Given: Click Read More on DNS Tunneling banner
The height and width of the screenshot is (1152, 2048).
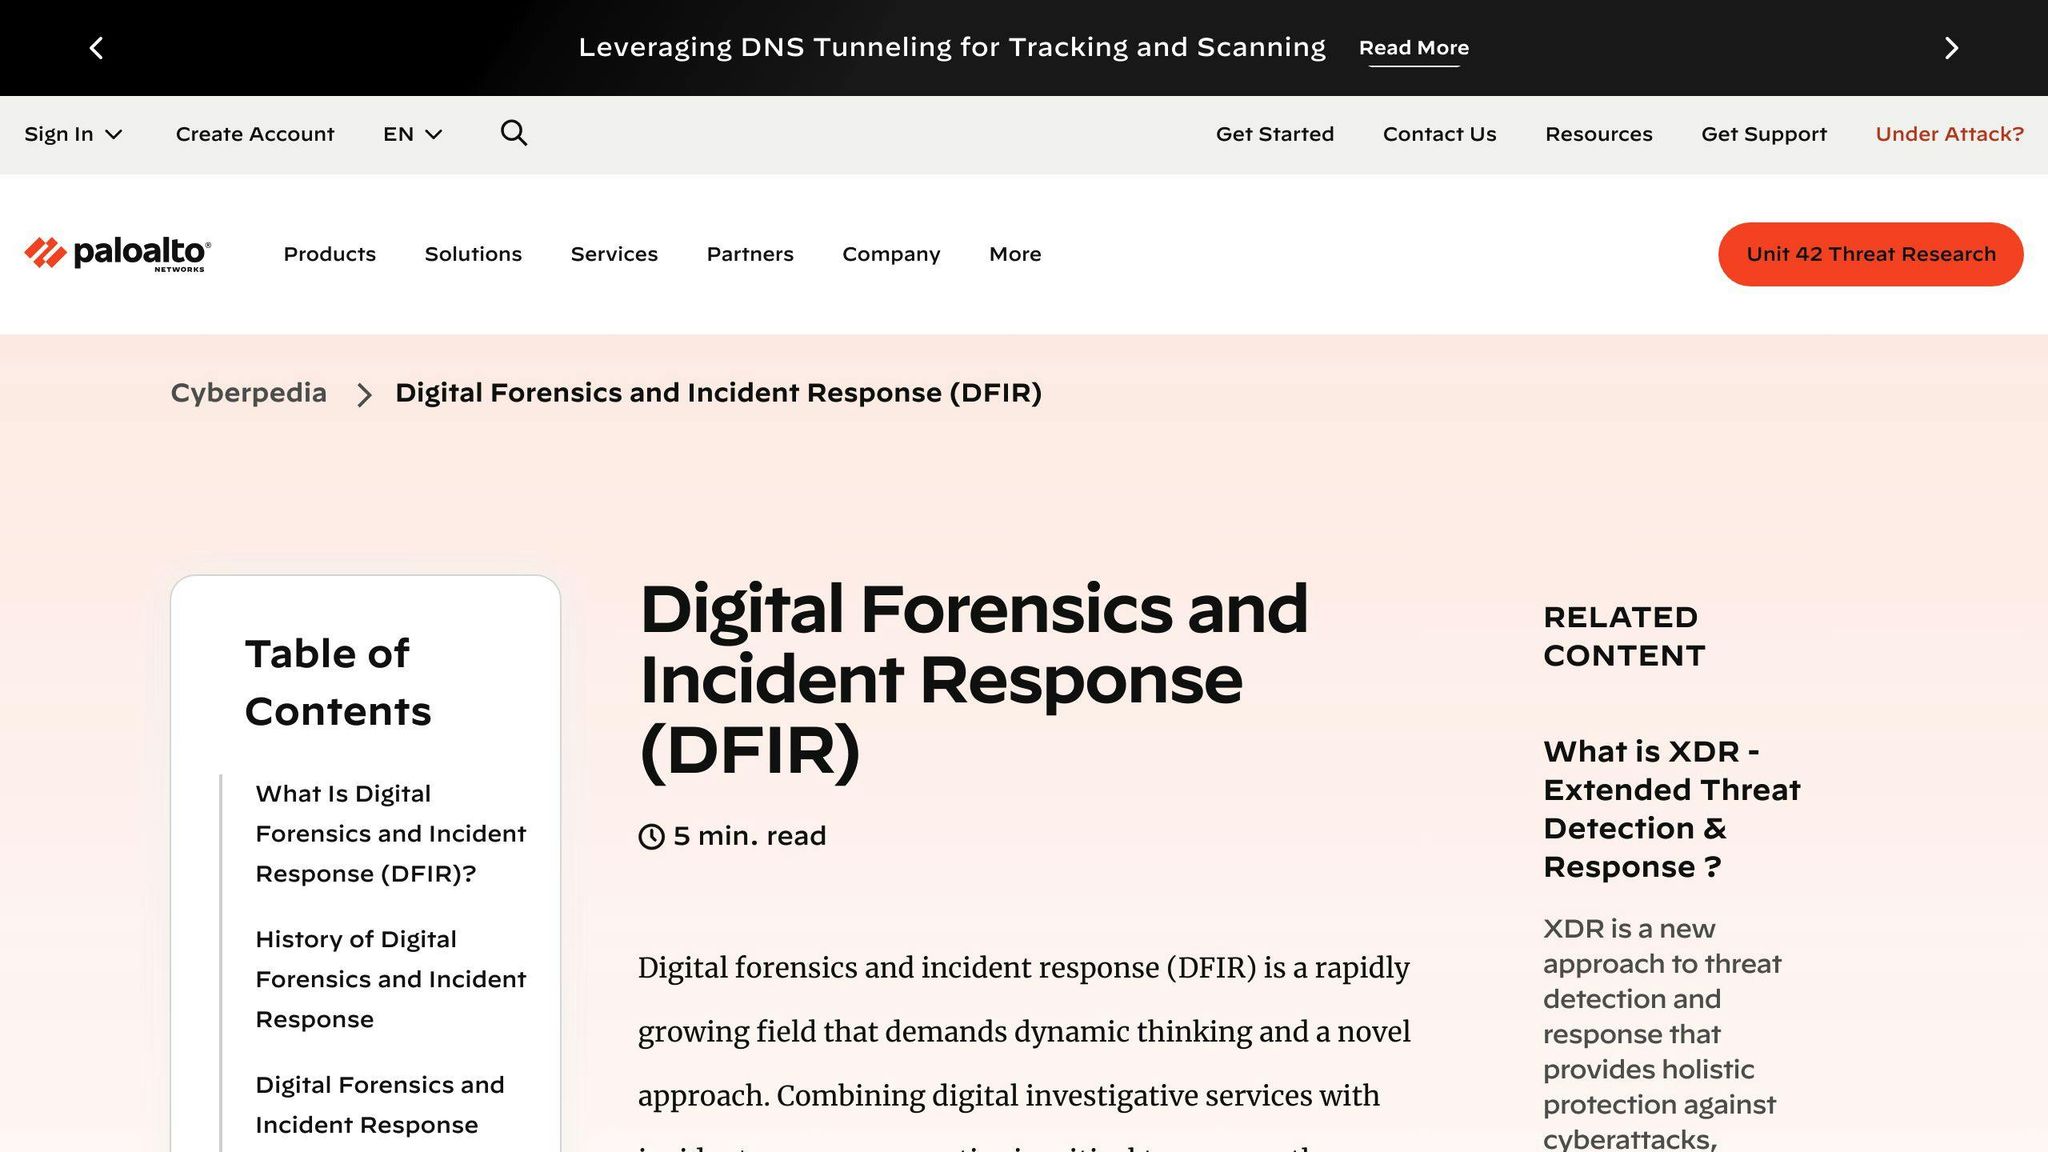Looking at the screenshot, I should pos(1413,47).
